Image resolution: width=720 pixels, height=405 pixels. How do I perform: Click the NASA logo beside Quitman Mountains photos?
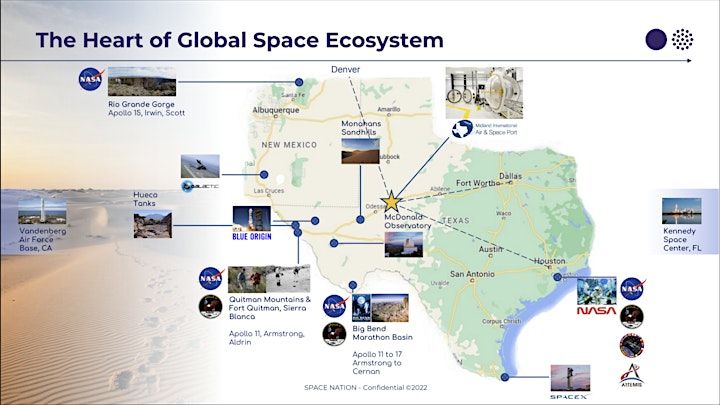(210, 277)
